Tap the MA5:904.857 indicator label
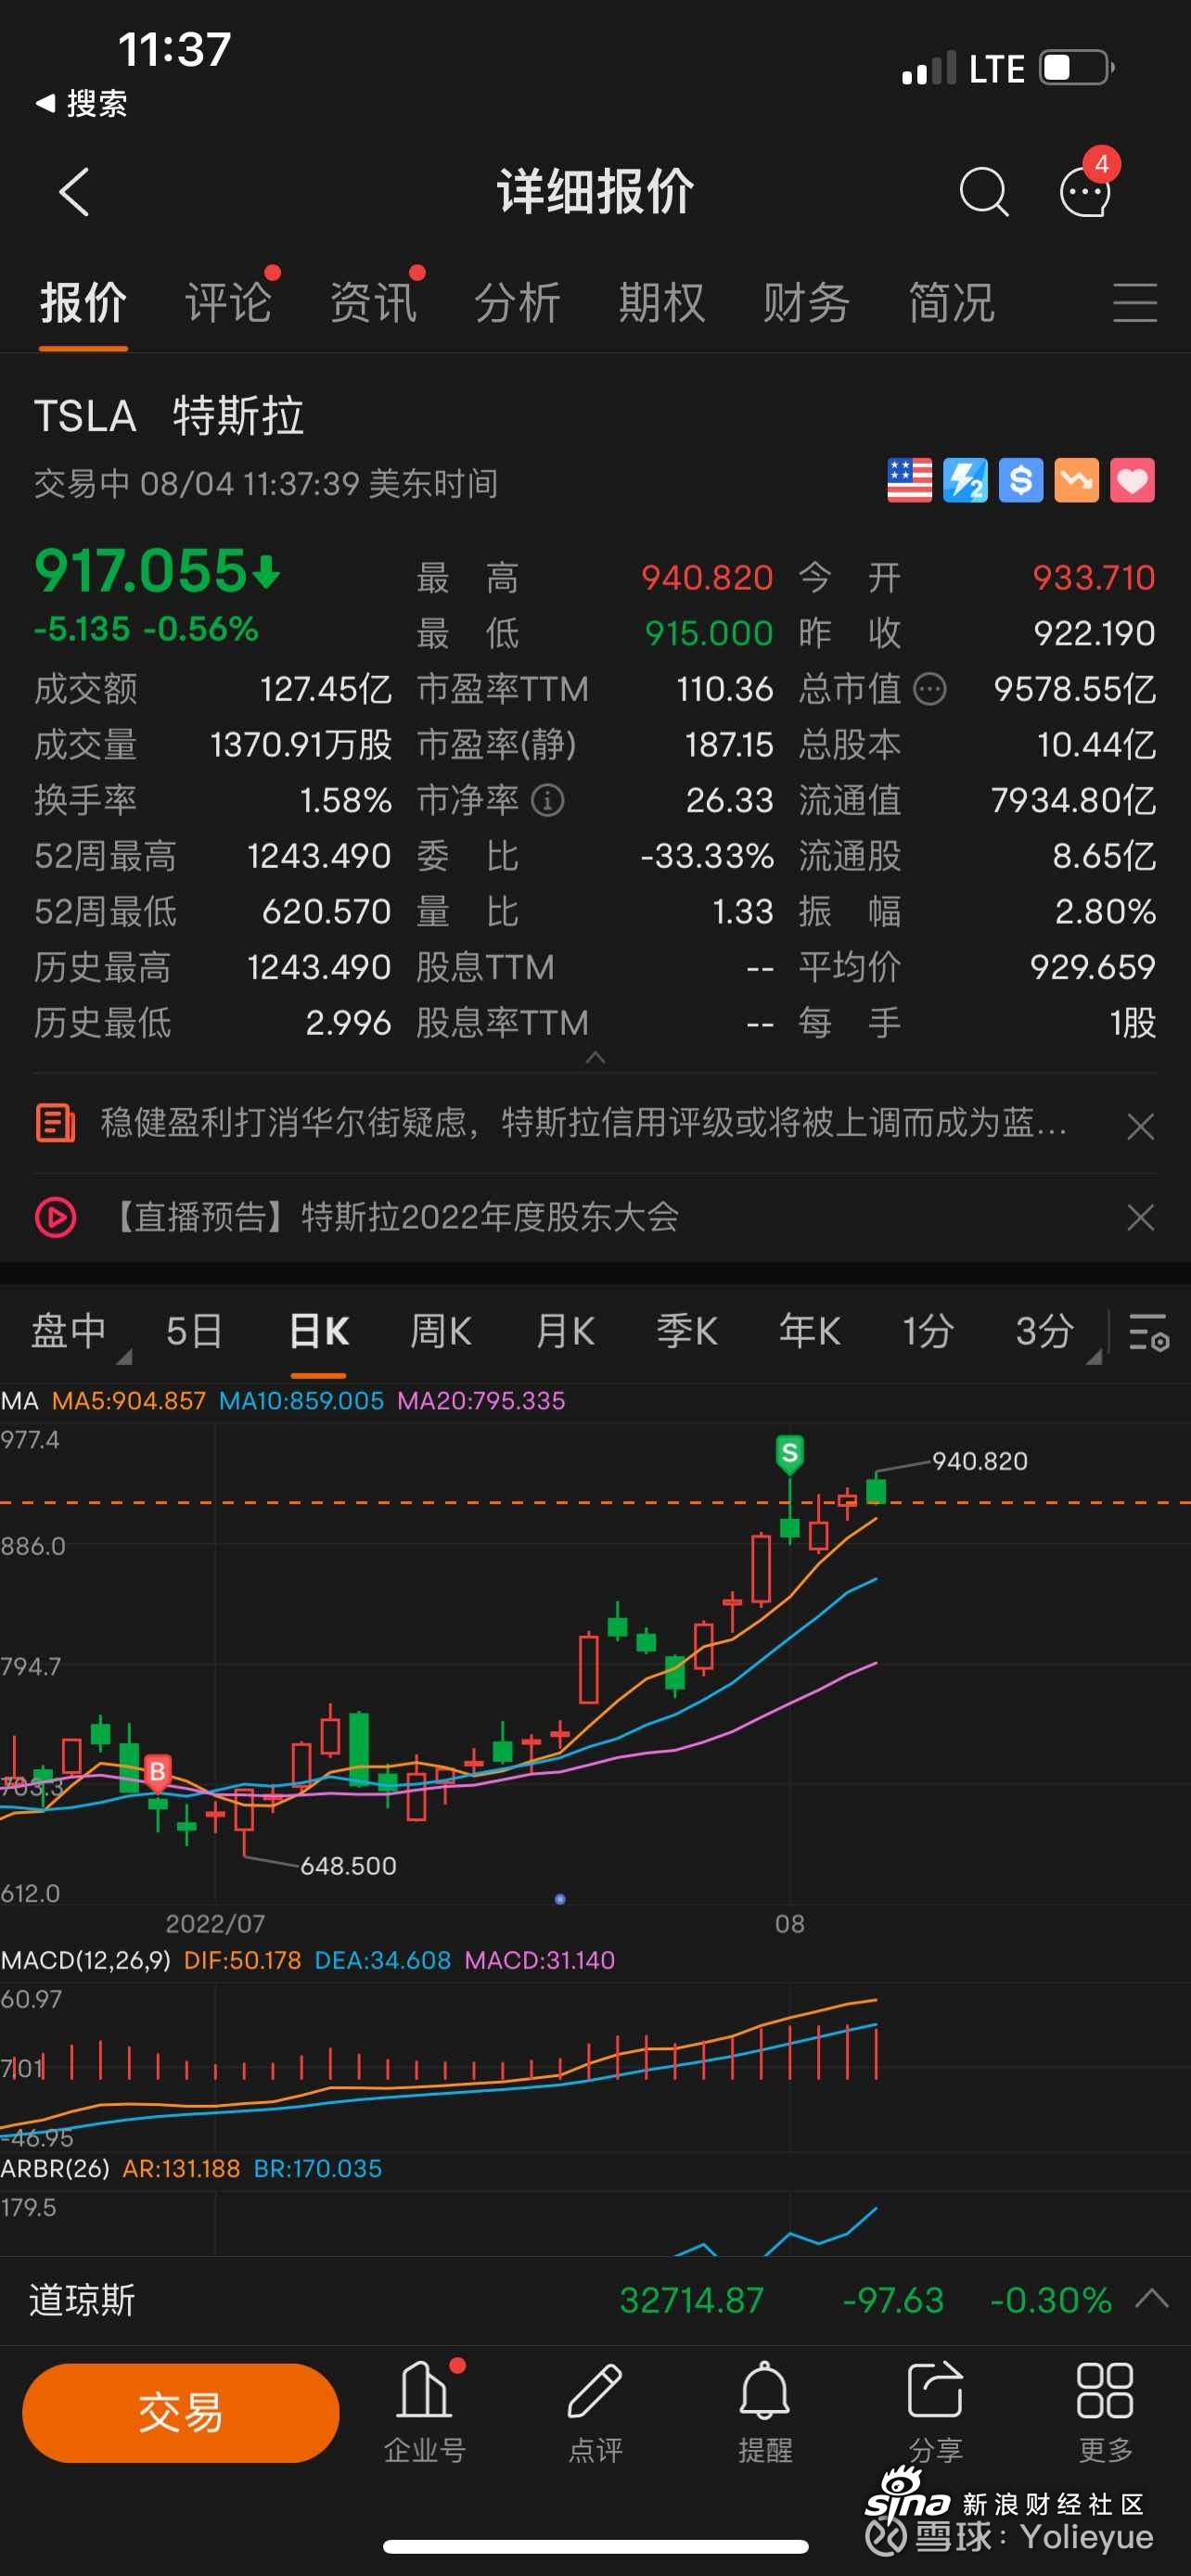1191x2576 pixels. [x=129, y=1400]
